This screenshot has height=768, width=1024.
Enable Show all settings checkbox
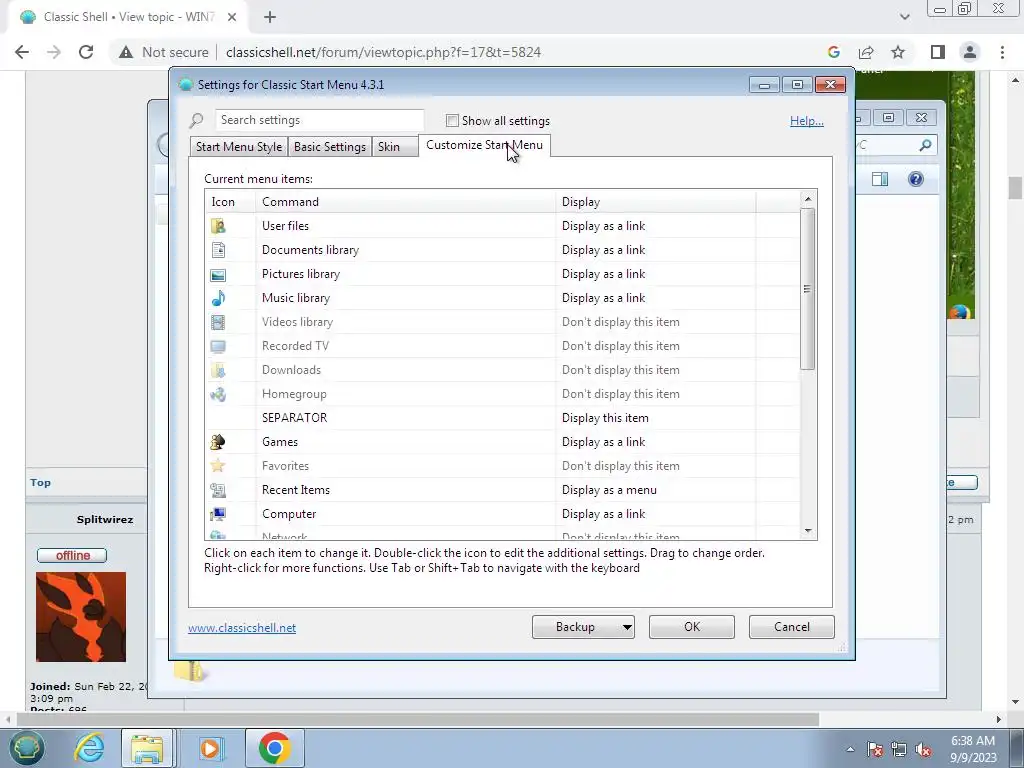(452, 121)
